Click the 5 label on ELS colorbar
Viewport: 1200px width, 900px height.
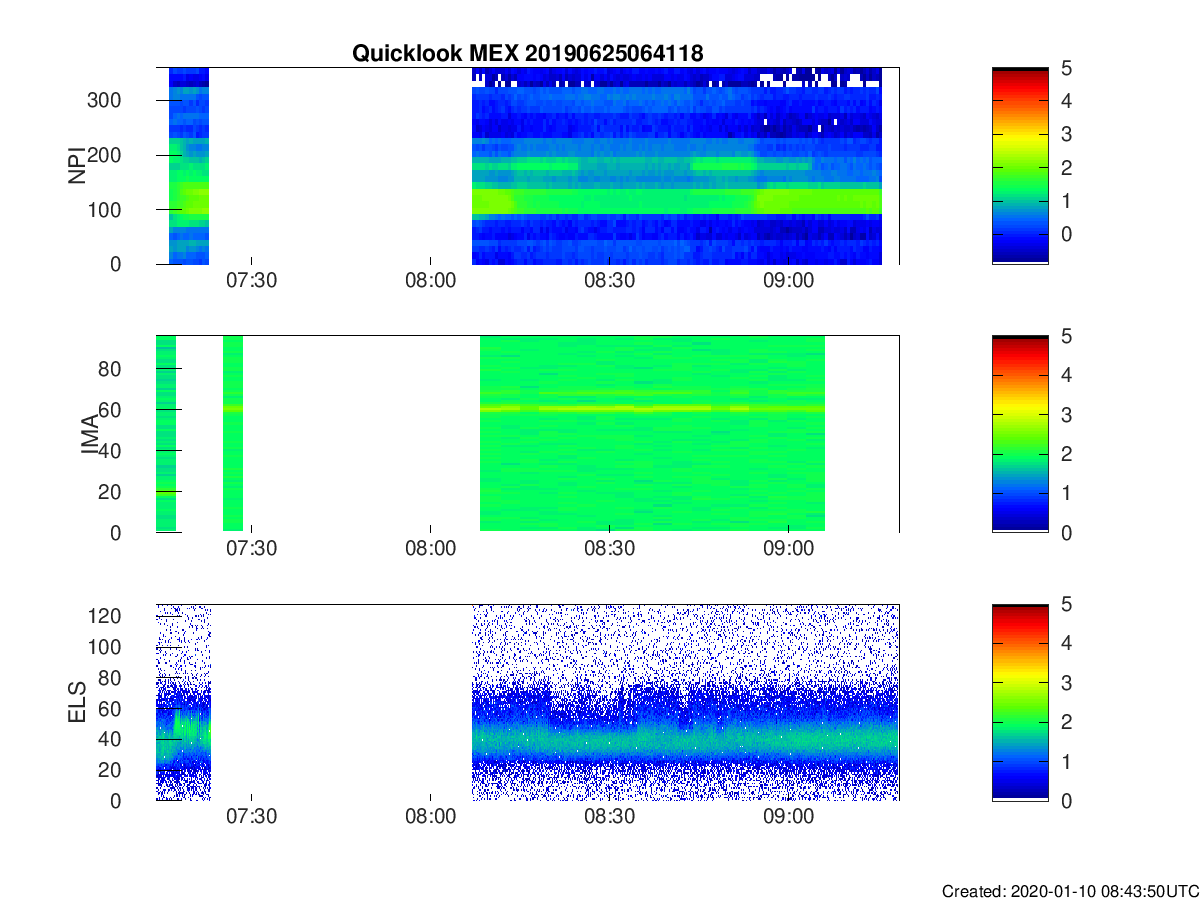pos(1065,604)
